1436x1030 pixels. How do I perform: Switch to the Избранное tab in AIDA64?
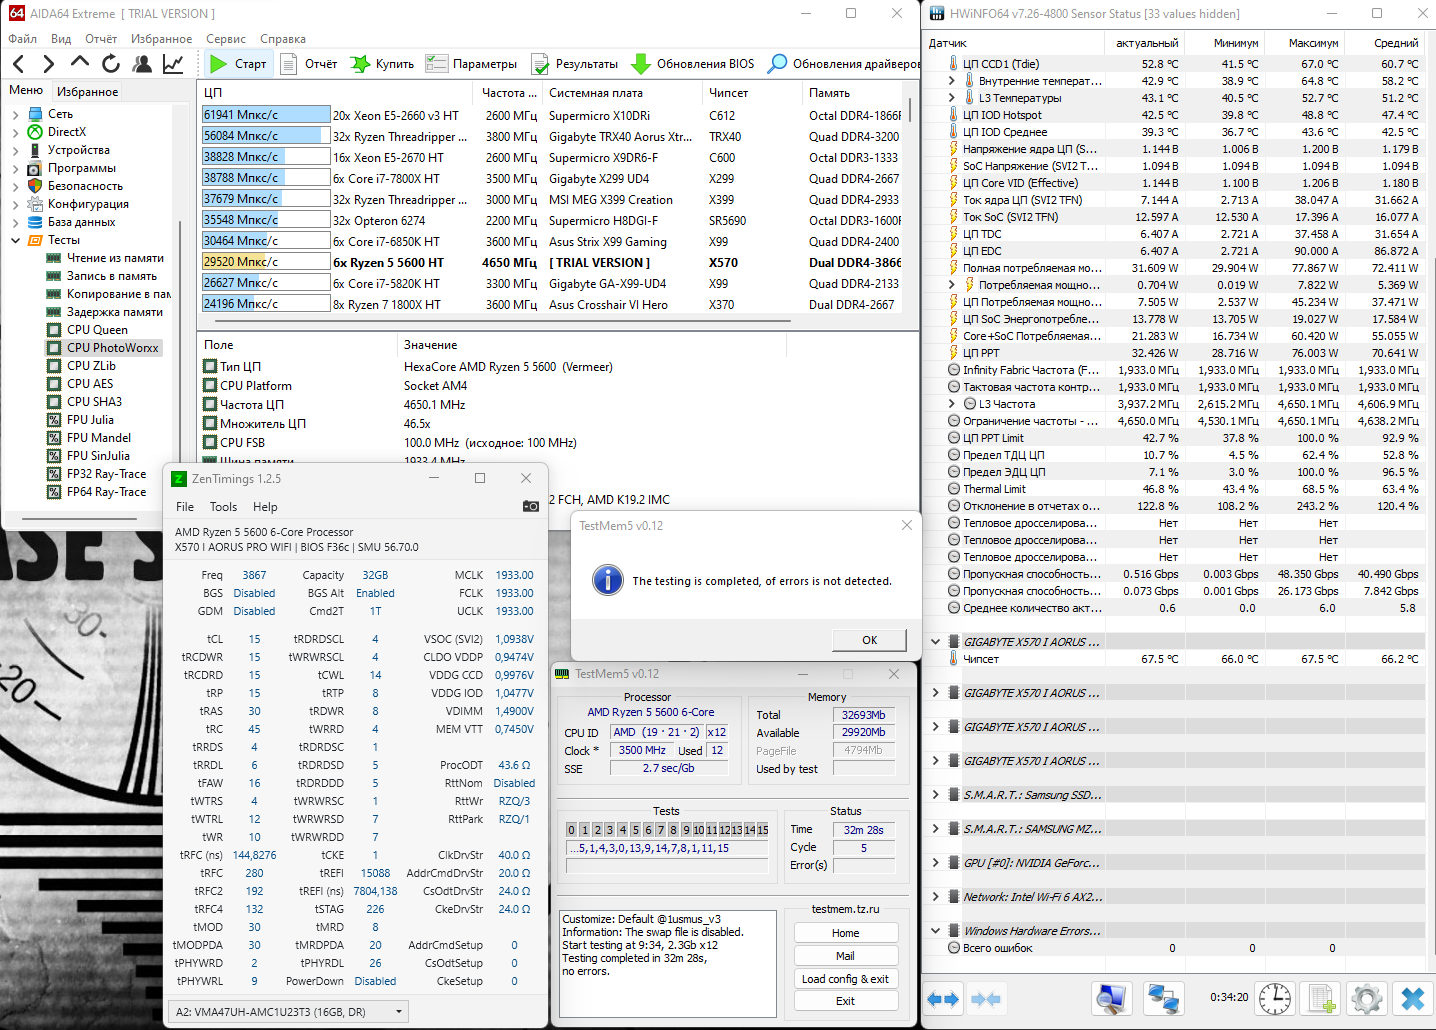pyautogui.click(x=88, y=91)
